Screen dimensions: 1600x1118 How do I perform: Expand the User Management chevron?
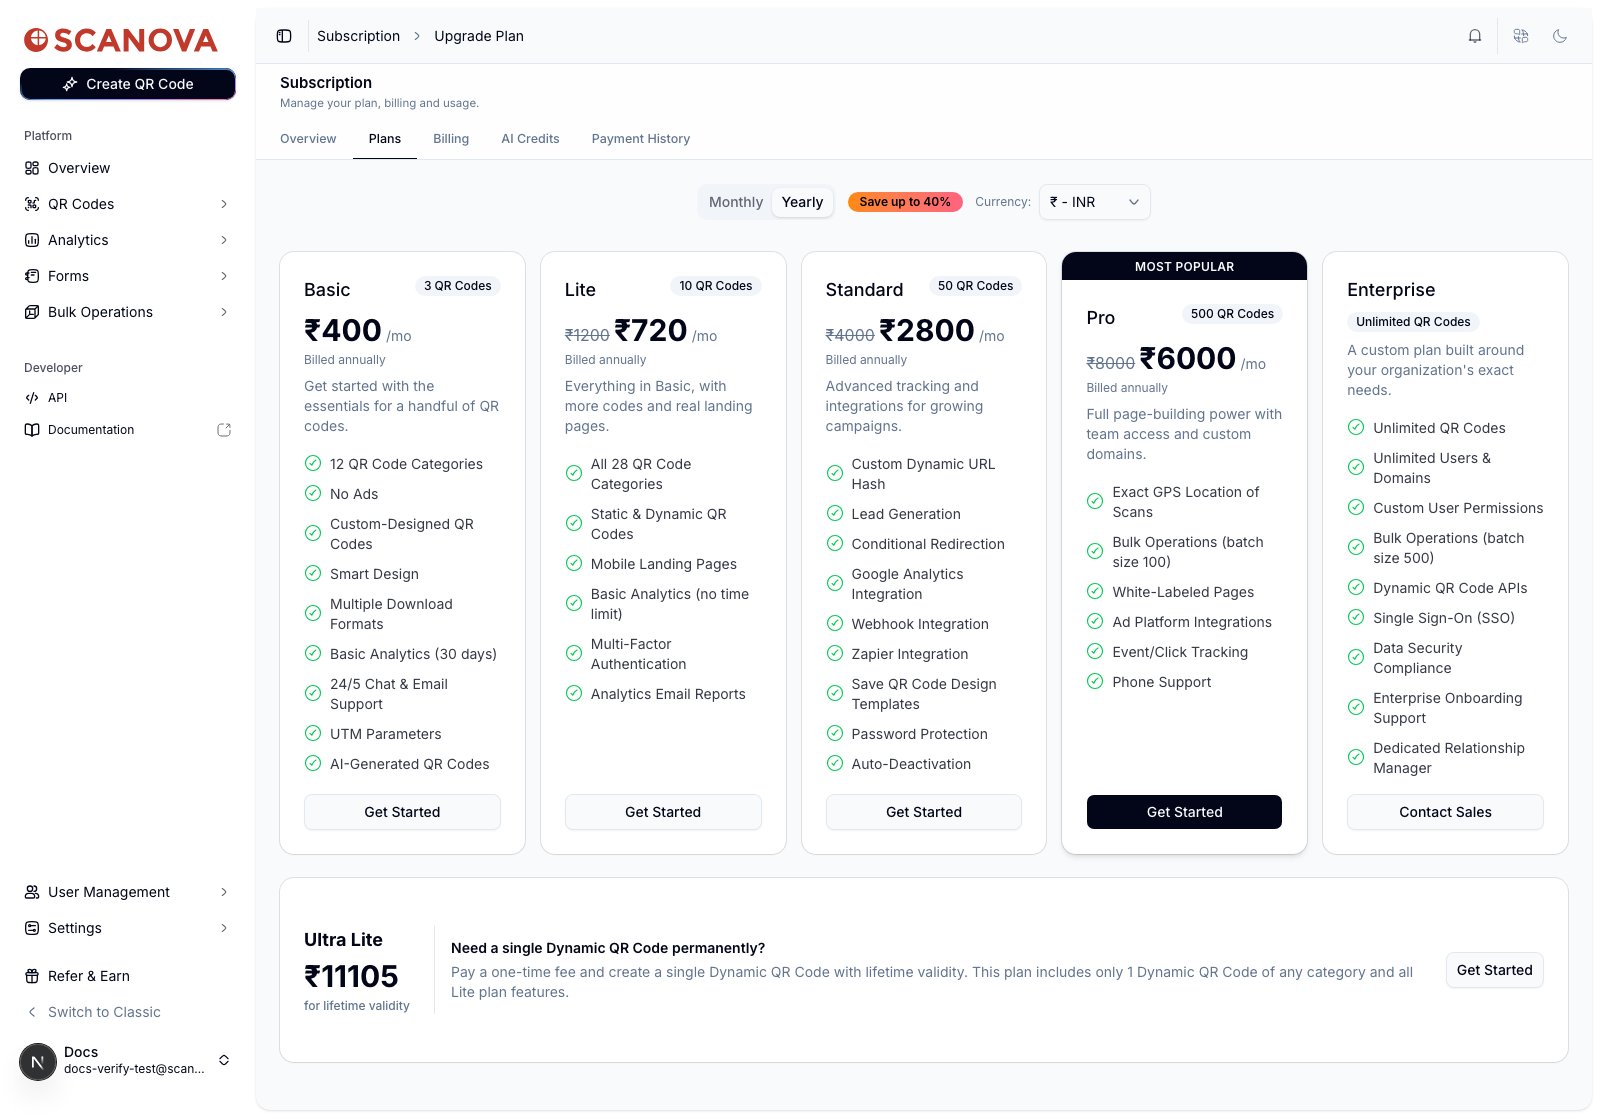coord(224,892)
